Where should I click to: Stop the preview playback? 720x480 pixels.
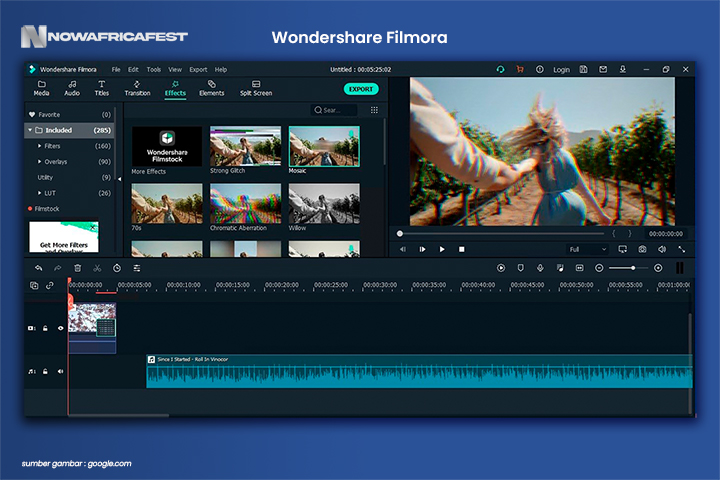click(461, 249)
